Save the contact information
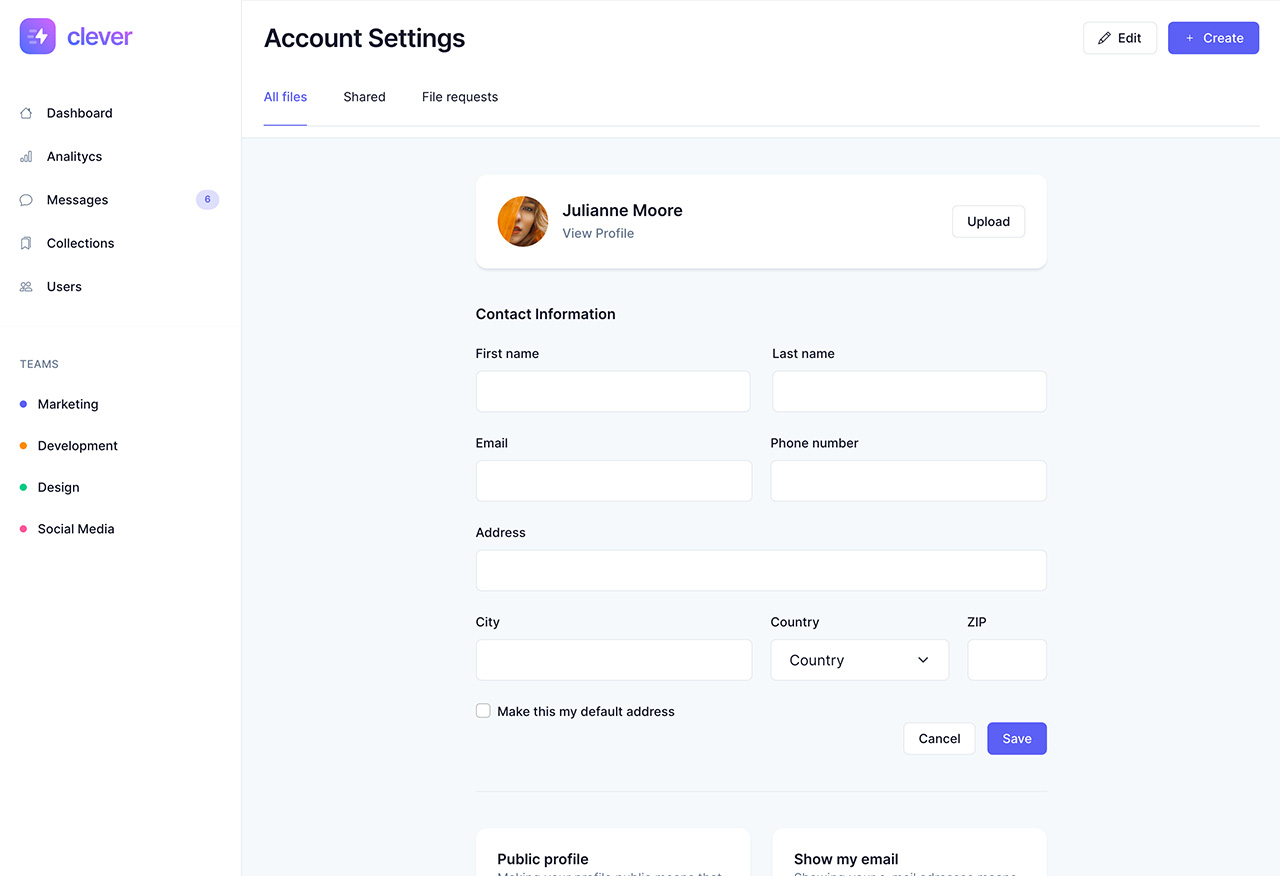The width and height of the screenshot is (1280, 876). 1016,738
